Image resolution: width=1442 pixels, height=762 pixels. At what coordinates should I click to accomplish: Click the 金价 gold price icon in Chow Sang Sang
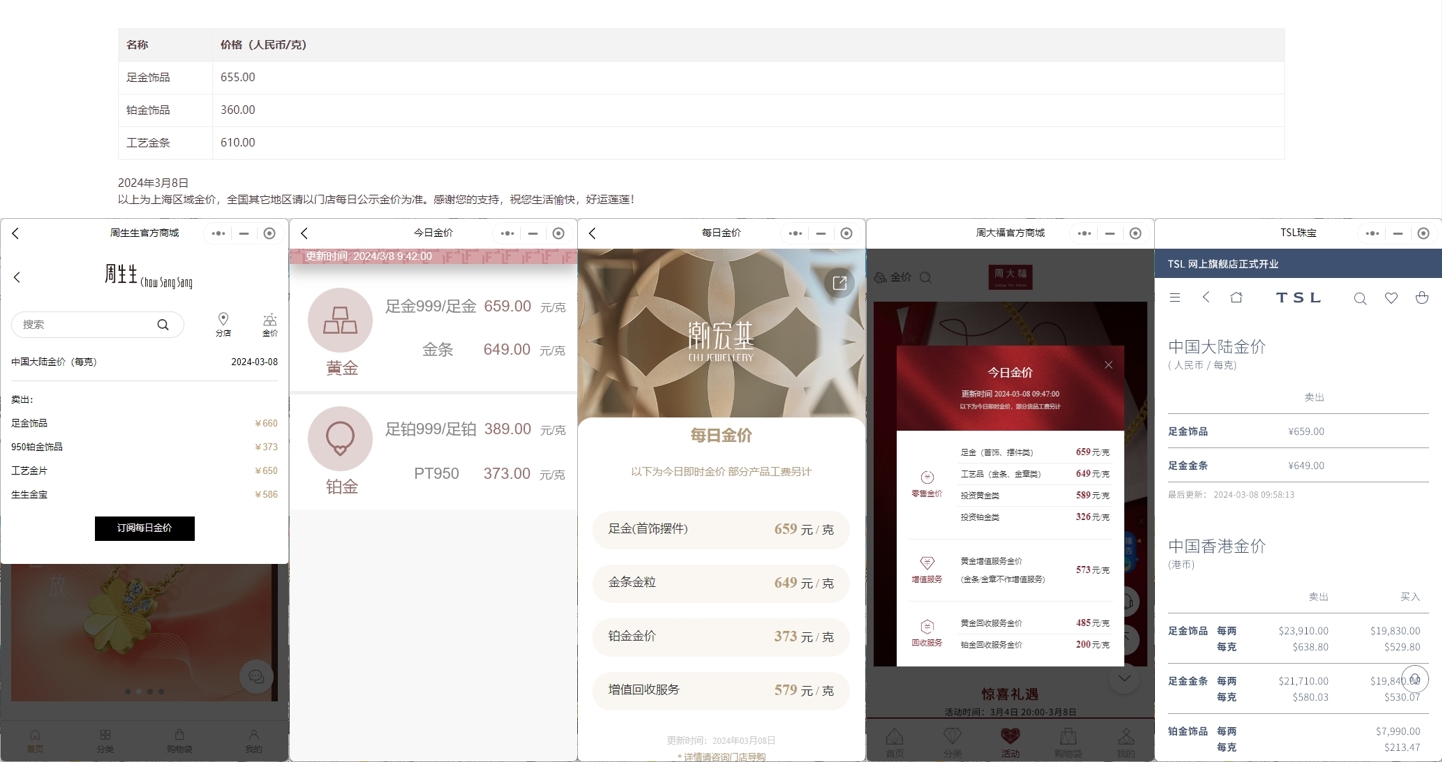coord(270,324)
